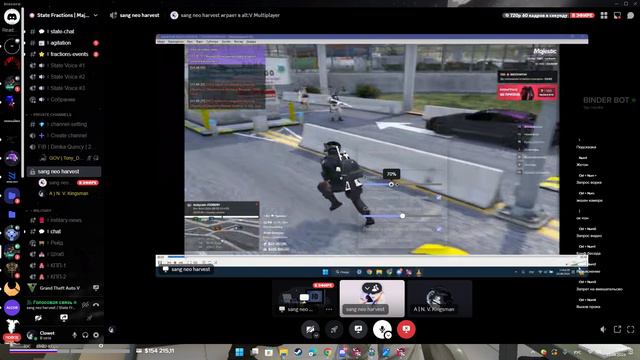Click share screen button in call controls
This screenshot has width=640, height=360.
click(x=358, y=329)
